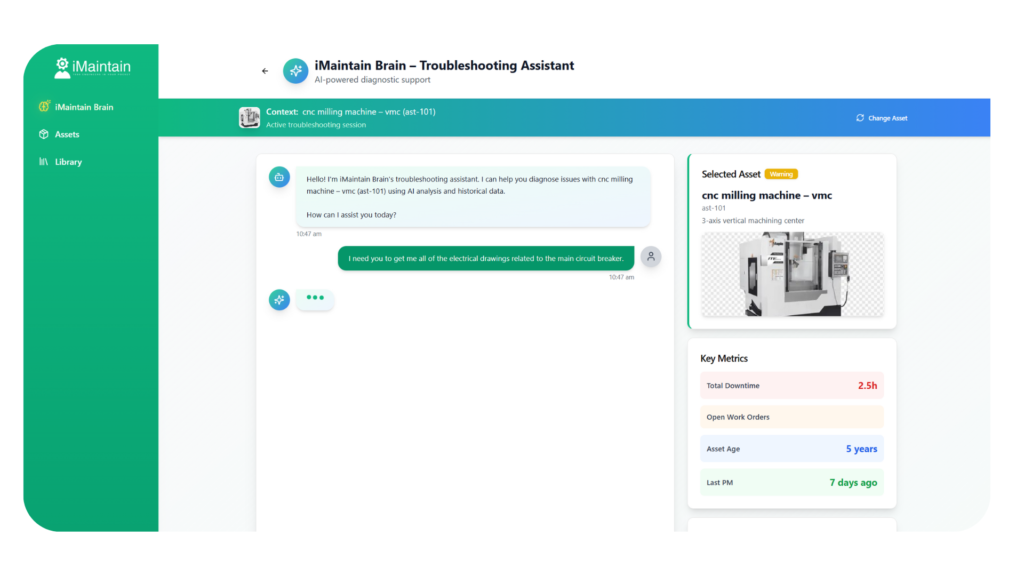Image resolution: width=1024 pixels, height=576 pixels.
Task: Click the refresh icon next to Change Asset
Action: click(x=860, y=118)
